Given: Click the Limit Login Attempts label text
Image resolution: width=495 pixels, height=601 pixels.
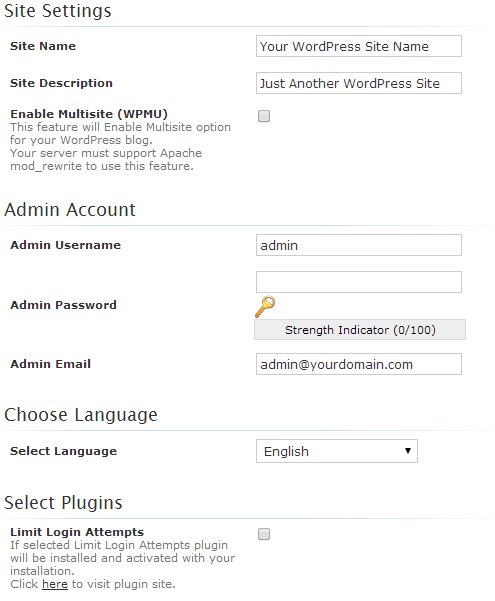Looking at the screenshot, I should click(x=77, y=532).
